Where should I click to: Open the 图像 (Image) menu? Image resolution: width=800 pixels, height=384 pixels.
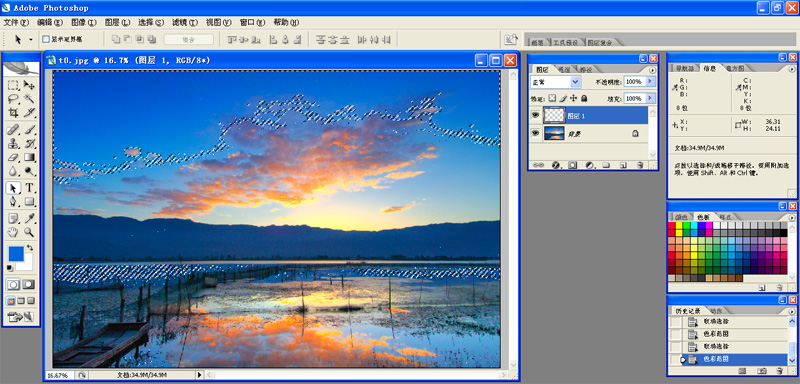point(84,22)
